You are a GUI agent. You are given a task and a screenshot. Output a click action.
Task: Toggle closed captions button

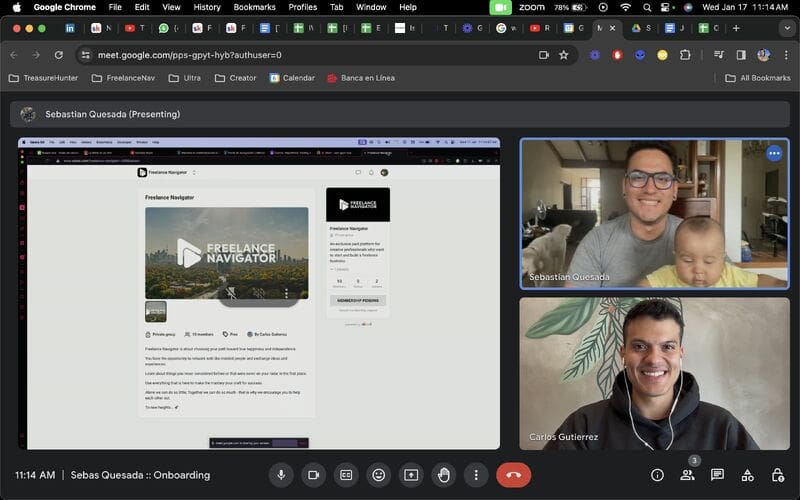click(346, 475)
